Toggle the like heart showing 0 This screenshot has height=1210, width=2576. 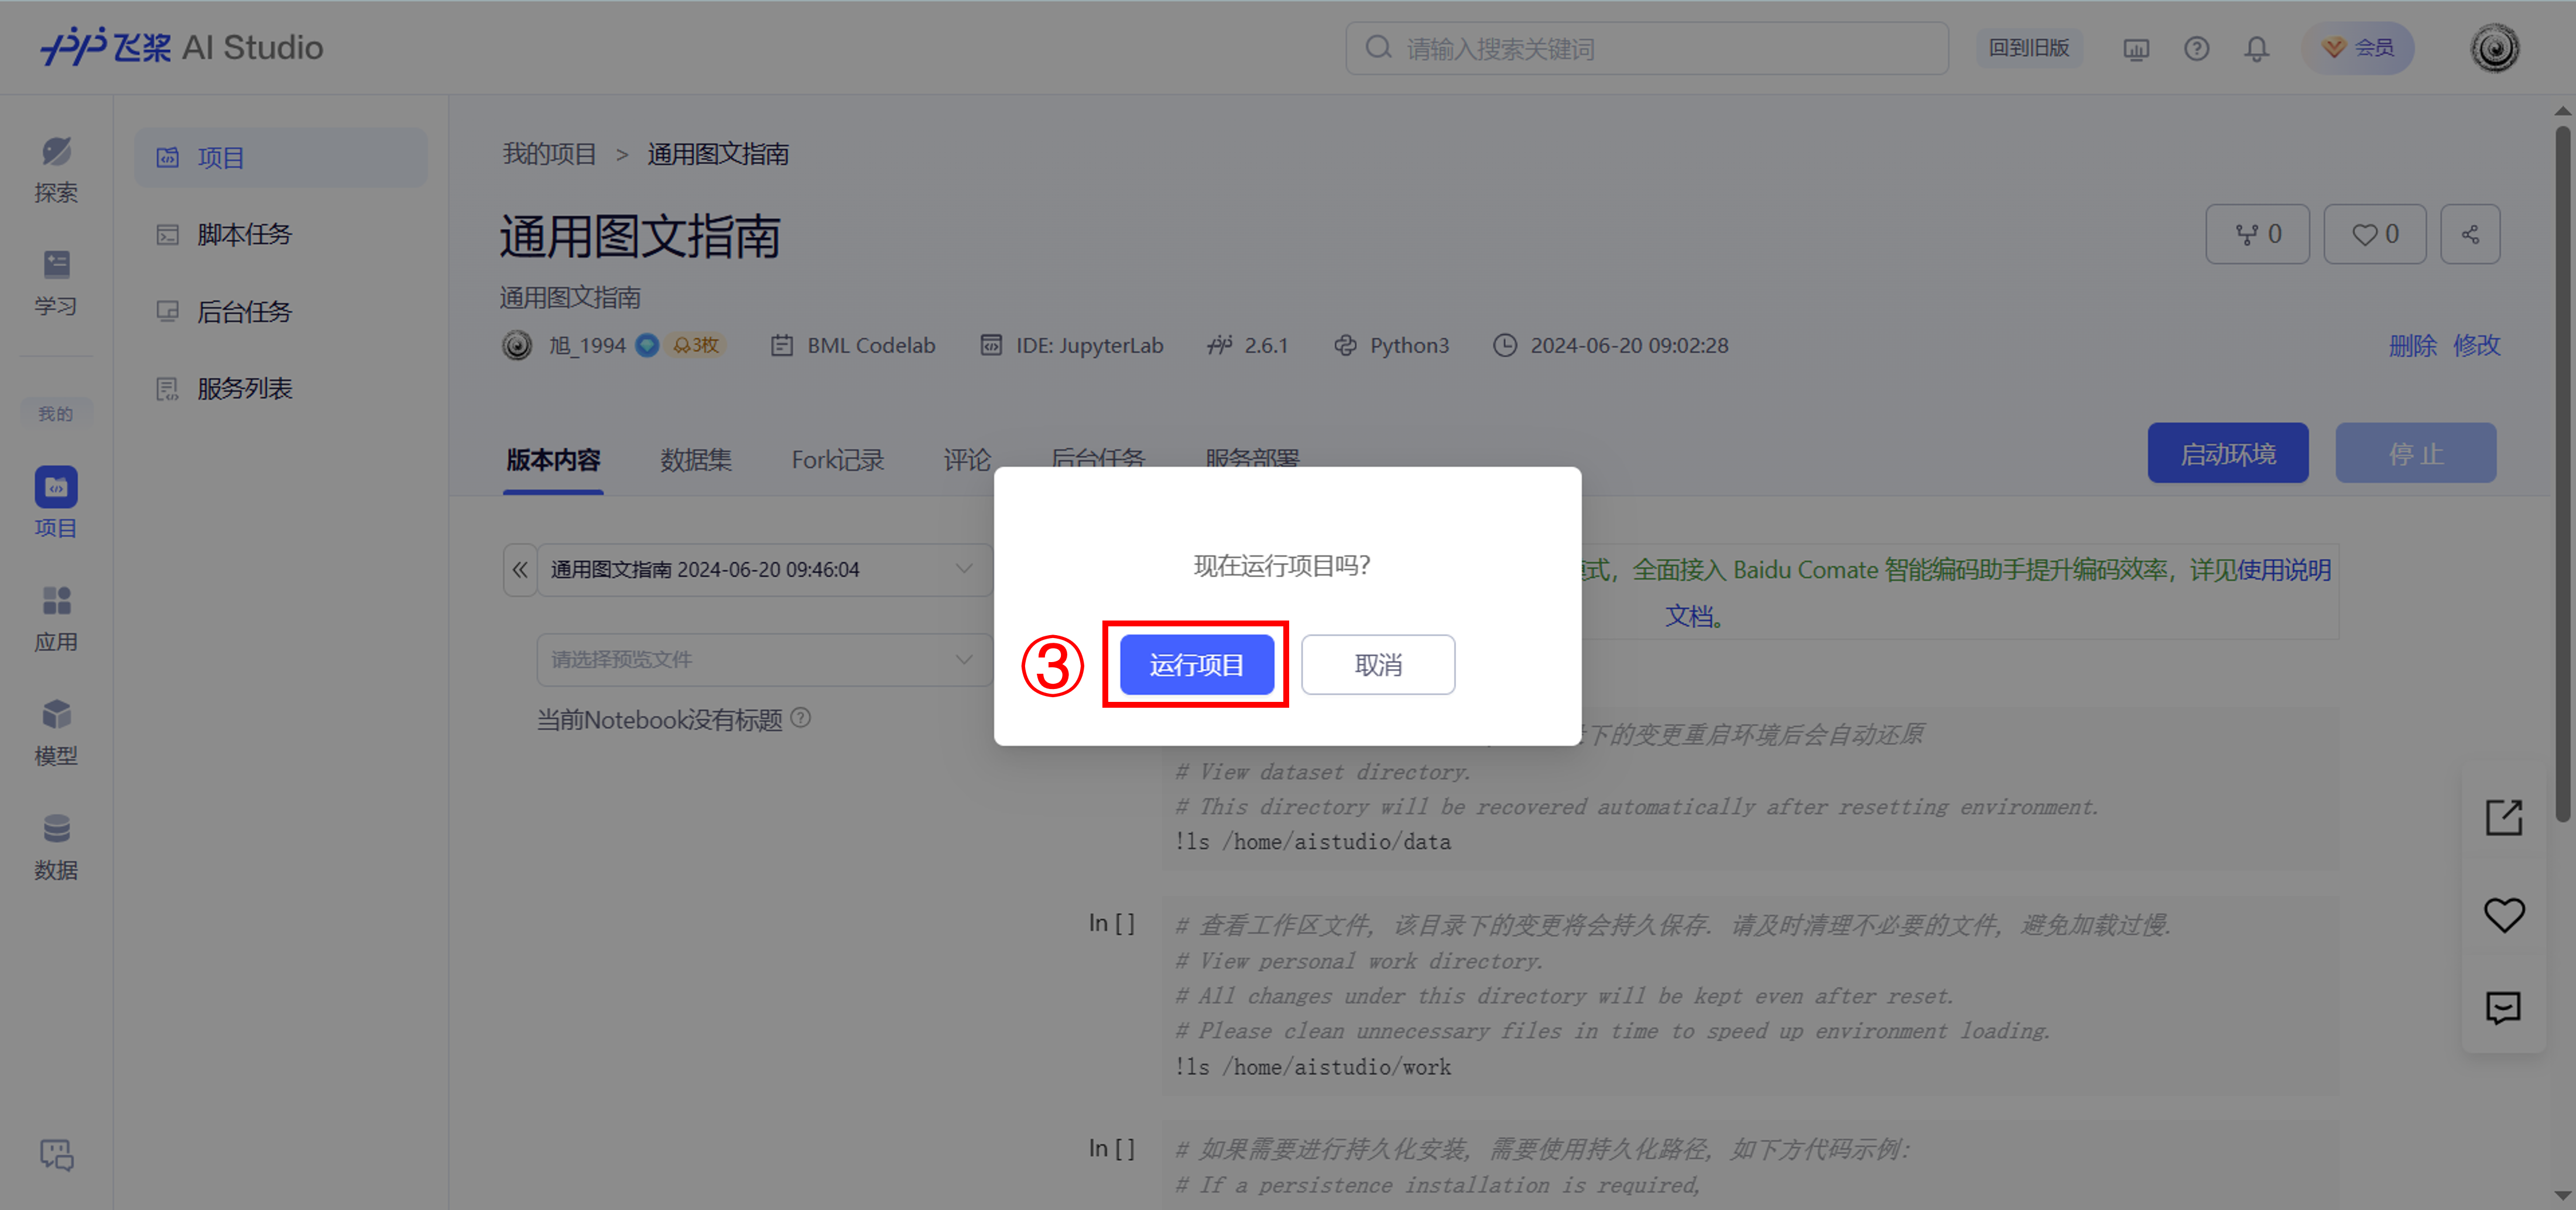click(2374, 233)
